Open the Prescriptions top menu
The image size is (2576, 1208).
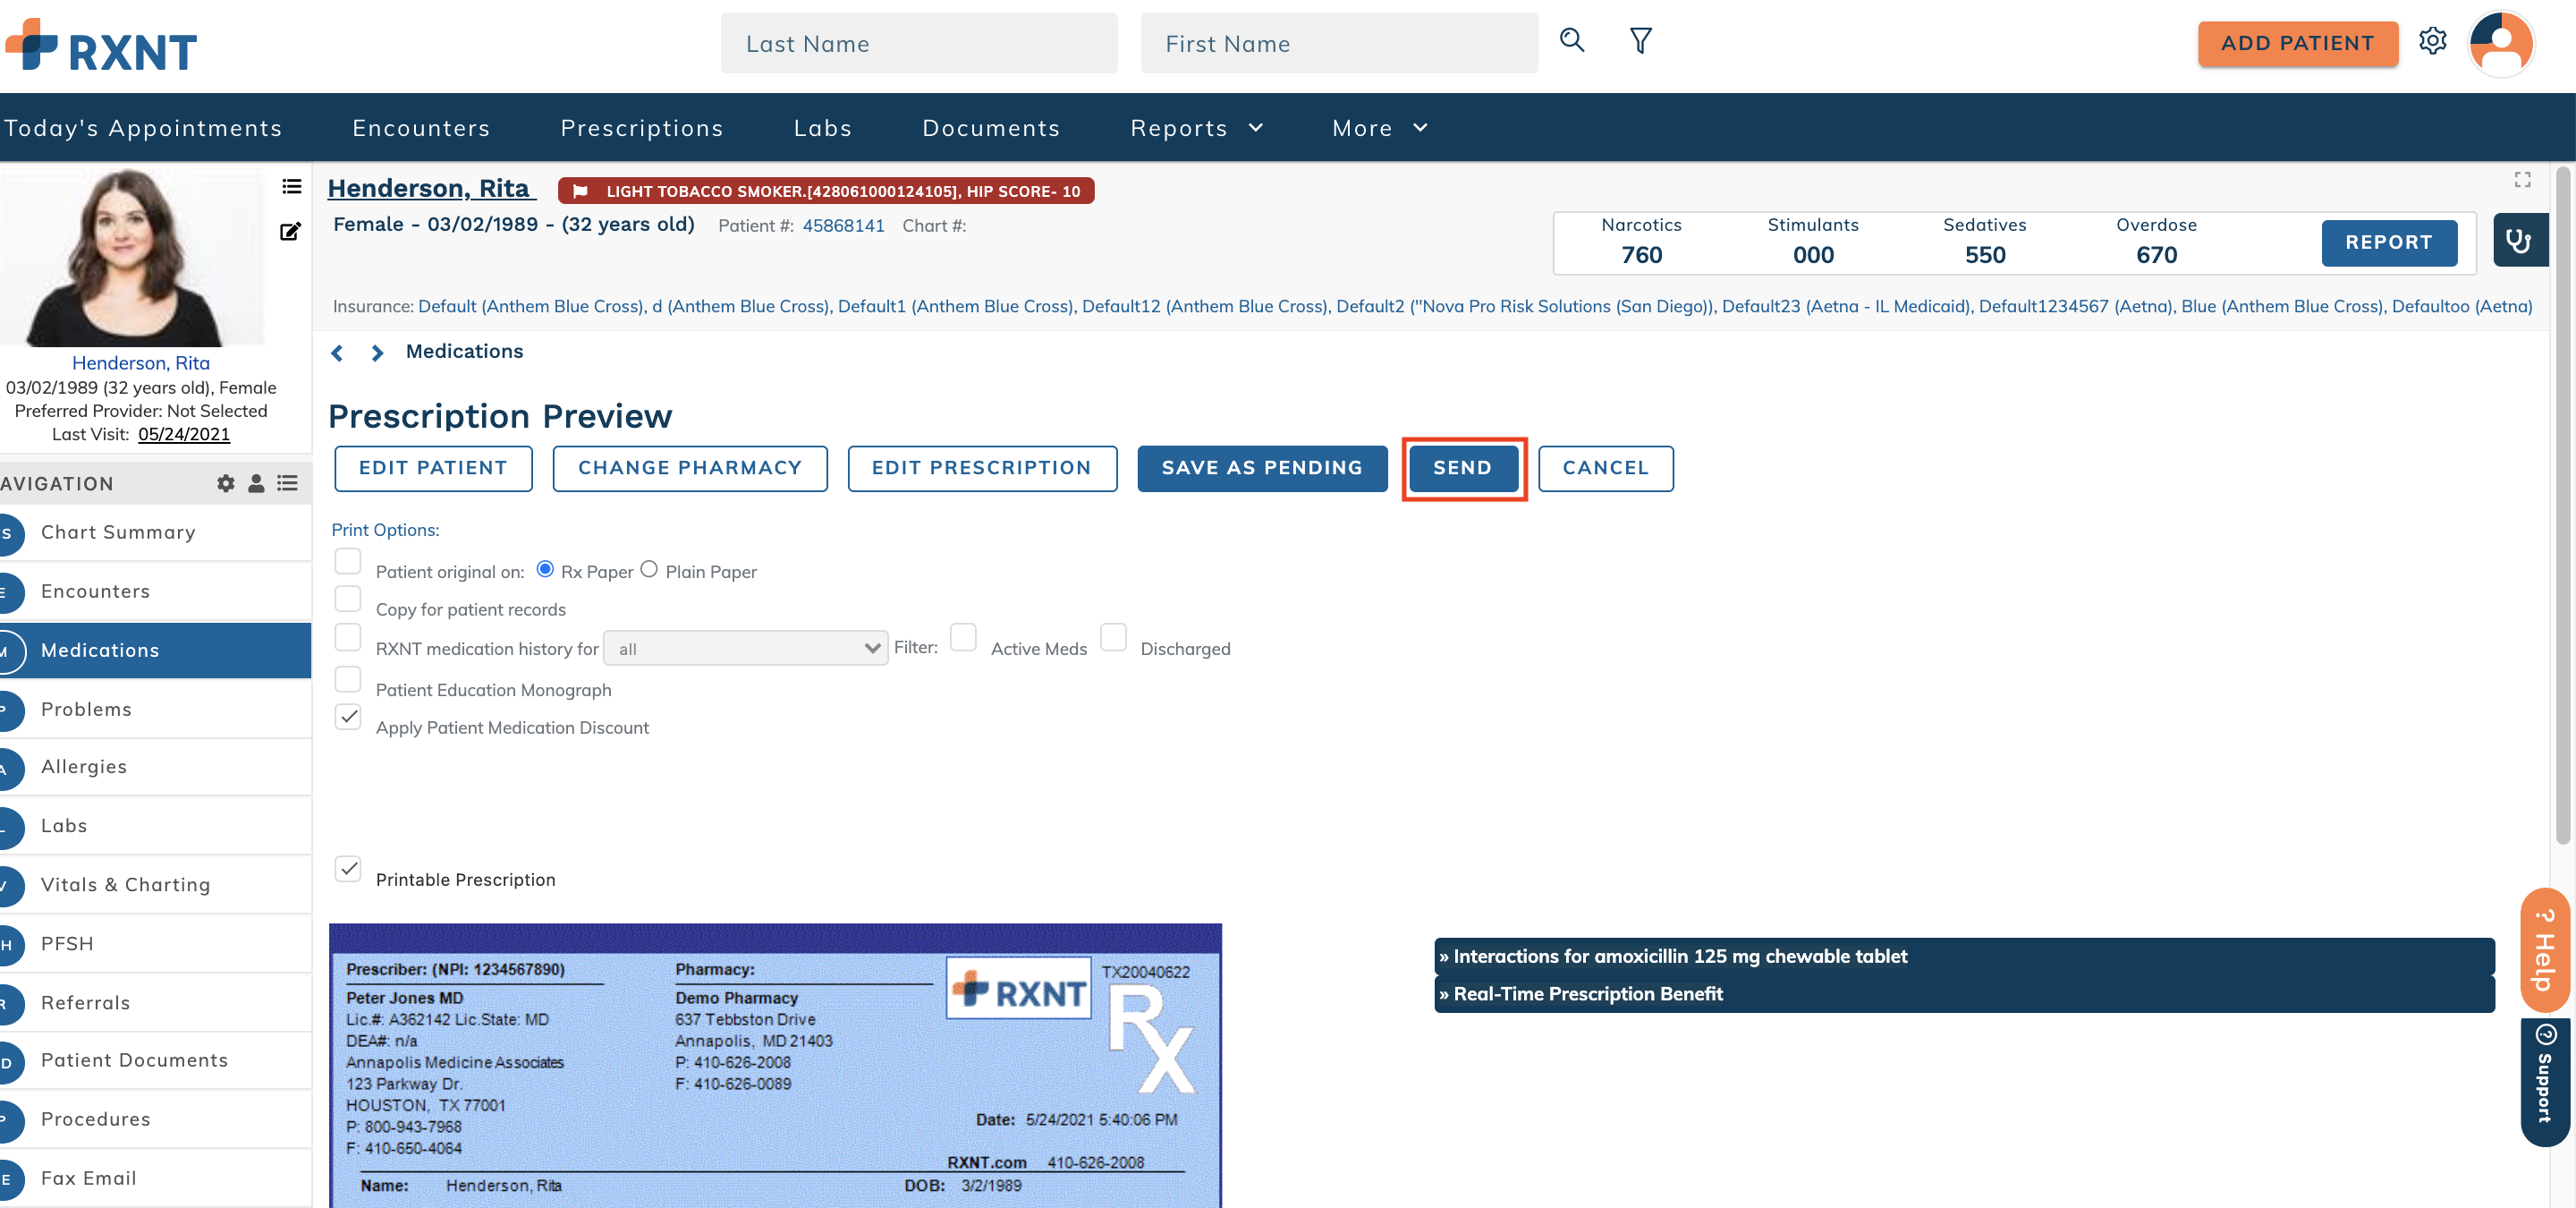(642, 128)
